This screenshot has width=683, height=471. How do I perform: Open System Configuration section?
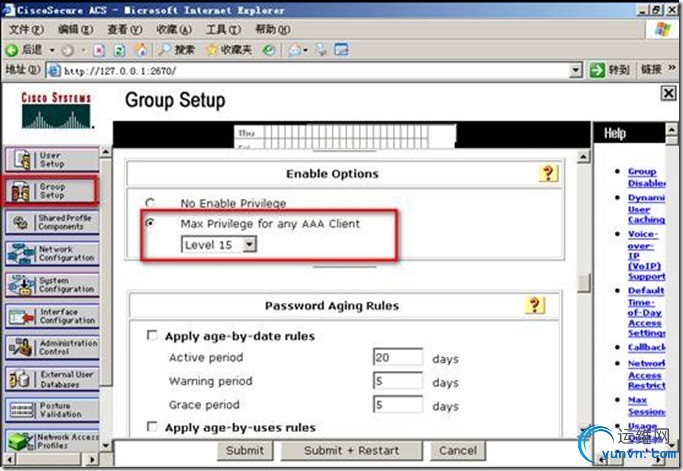(x=52, y=285)
